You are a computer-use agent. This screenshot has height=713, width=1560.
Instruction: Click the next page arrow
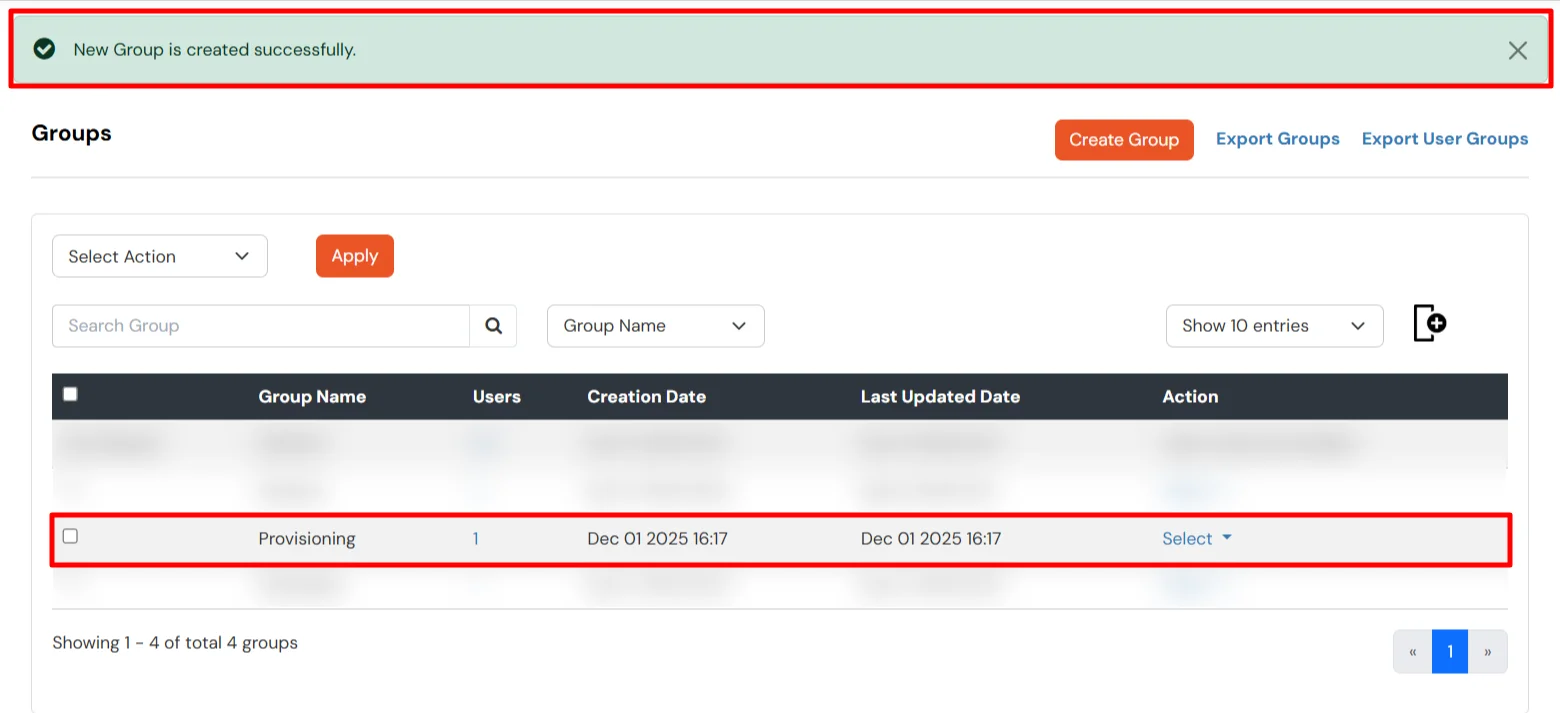tap(1488, 651)
